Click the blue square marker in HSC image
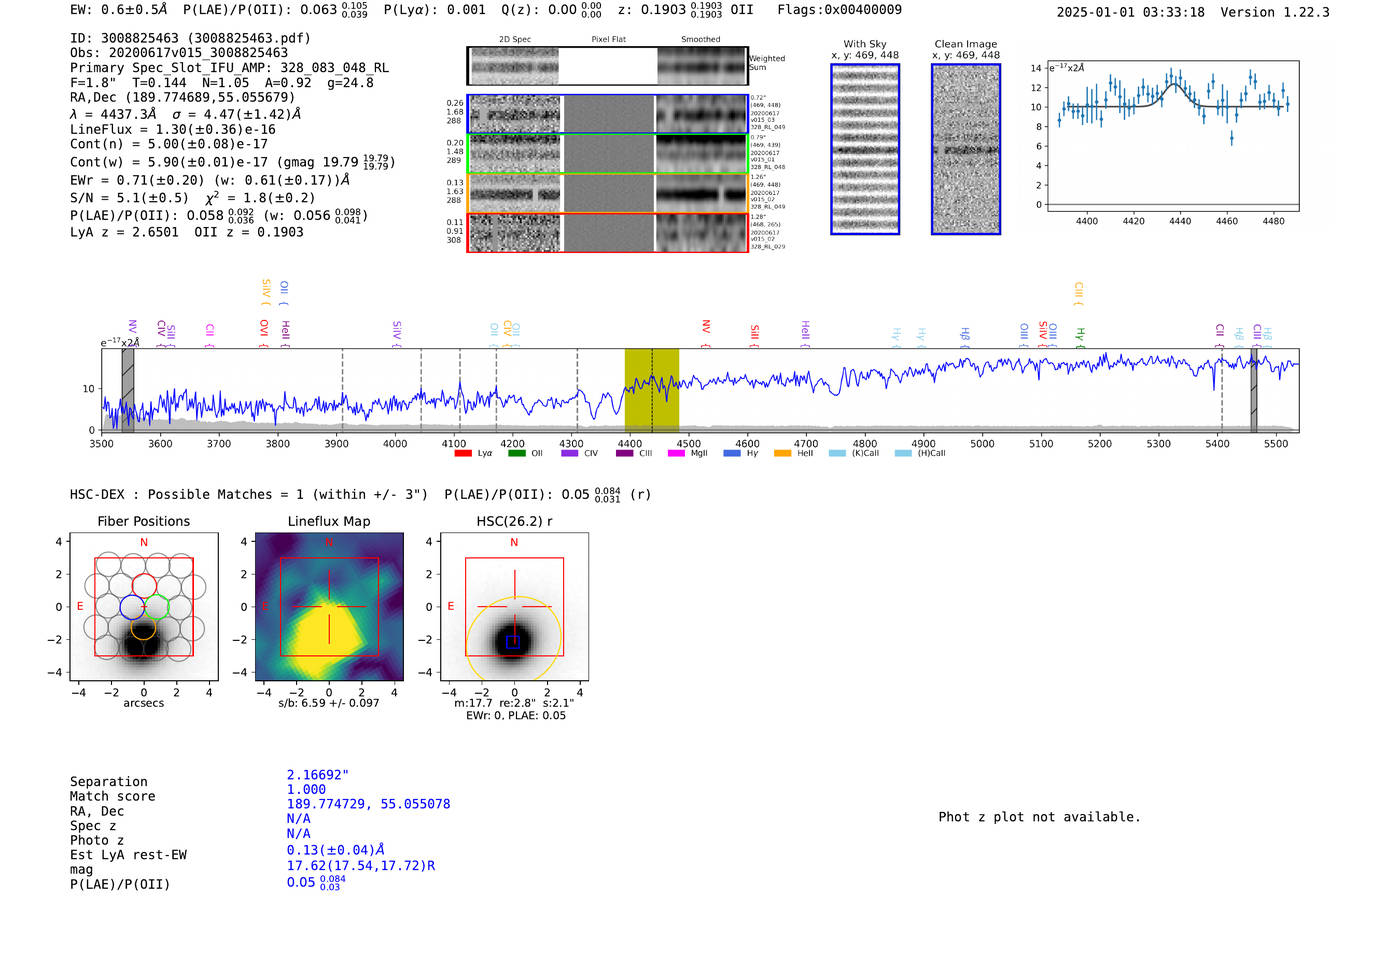The image size is (1400, 953). coord(513,642)
